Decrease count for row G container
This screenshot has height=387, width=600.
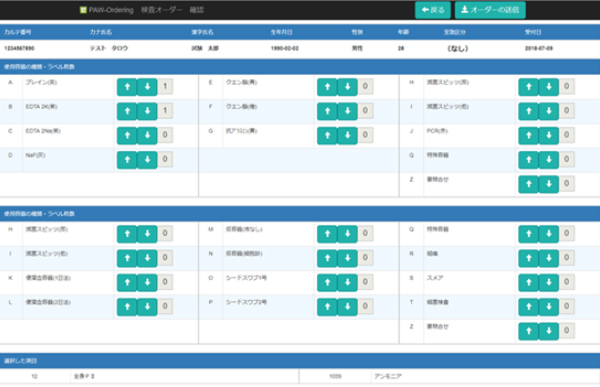click(347, 135)
